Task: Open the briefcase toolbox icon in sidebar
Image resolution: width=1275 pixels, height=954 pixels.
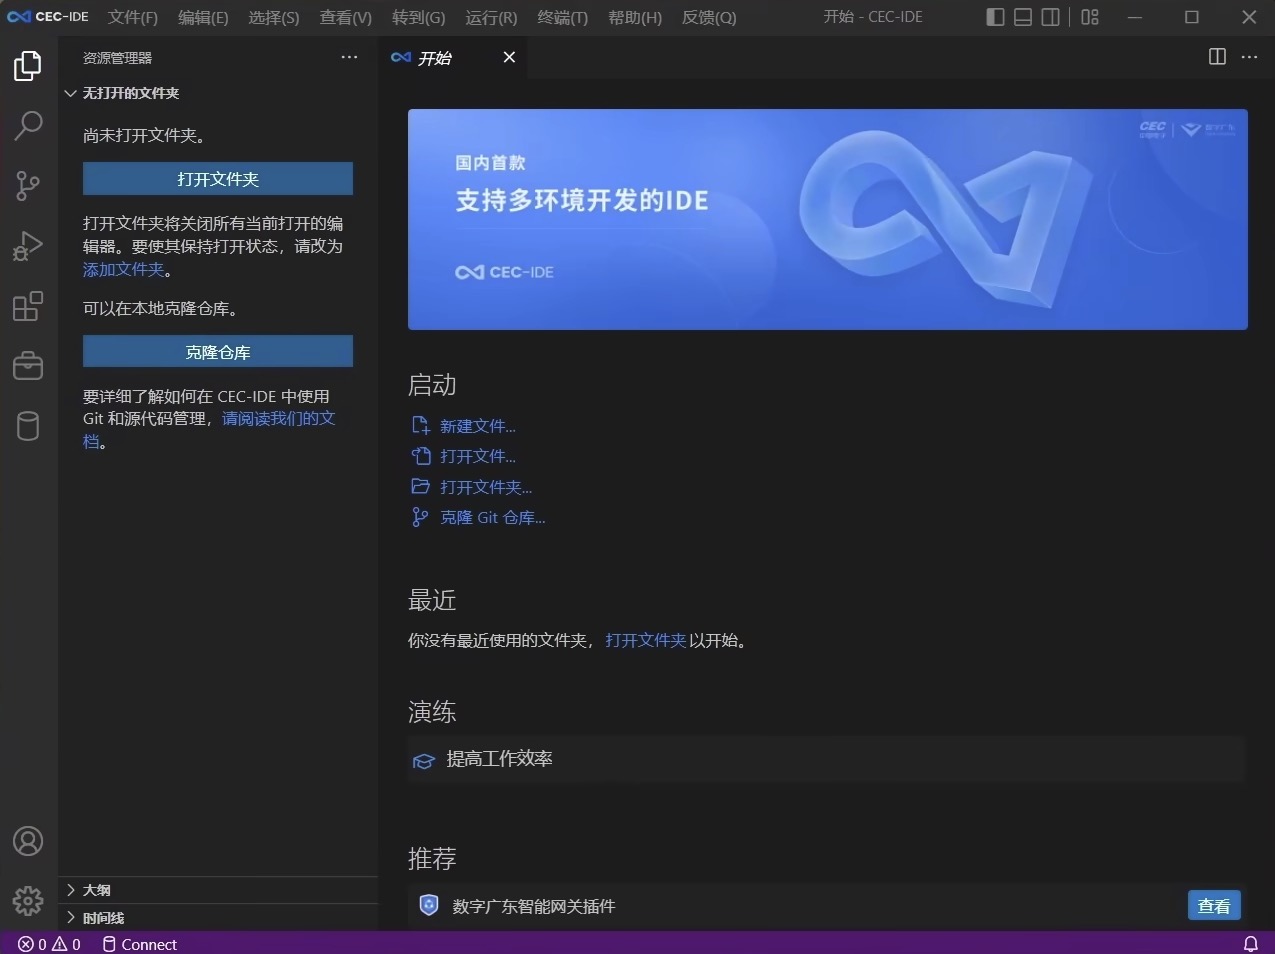Action: (x=28, y=366)
